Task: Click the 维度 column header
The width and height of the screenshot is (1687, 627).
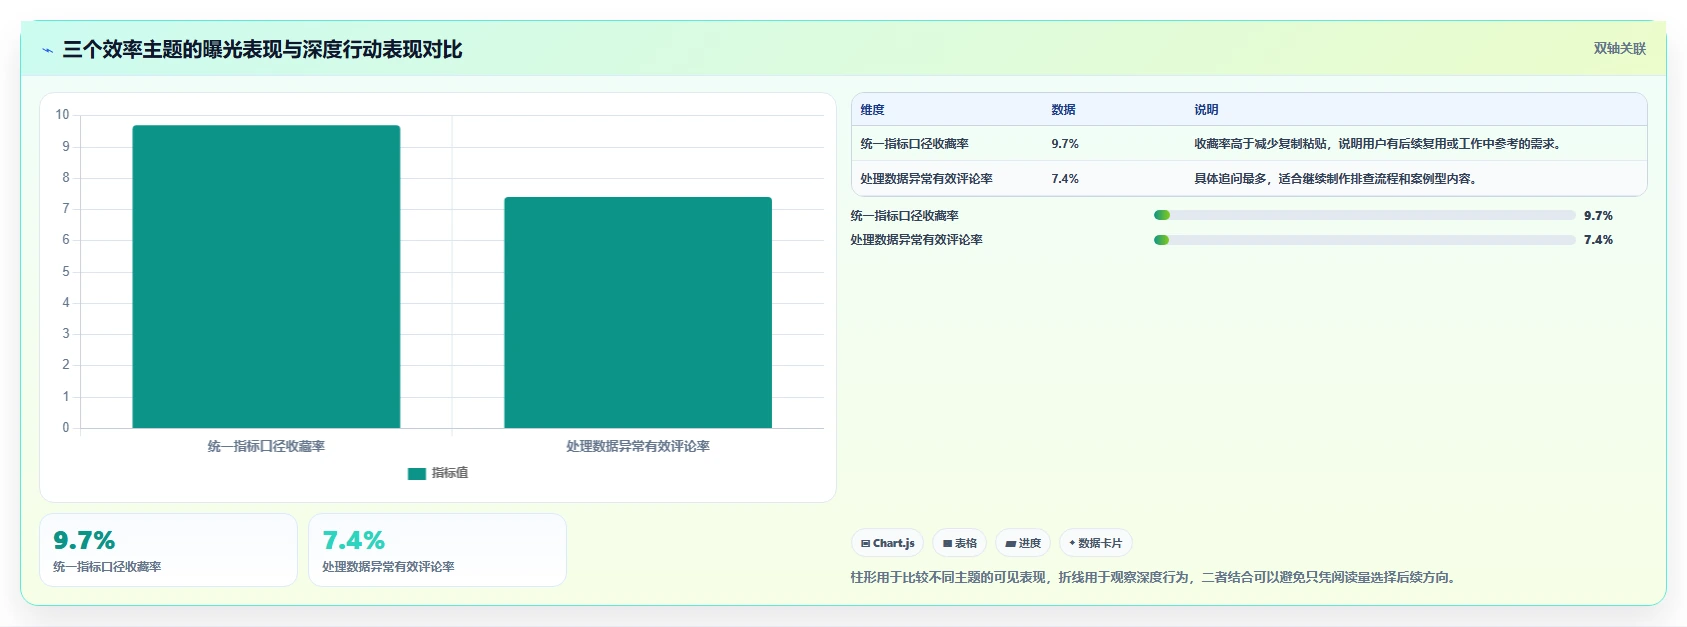Action: pos(872,110)
